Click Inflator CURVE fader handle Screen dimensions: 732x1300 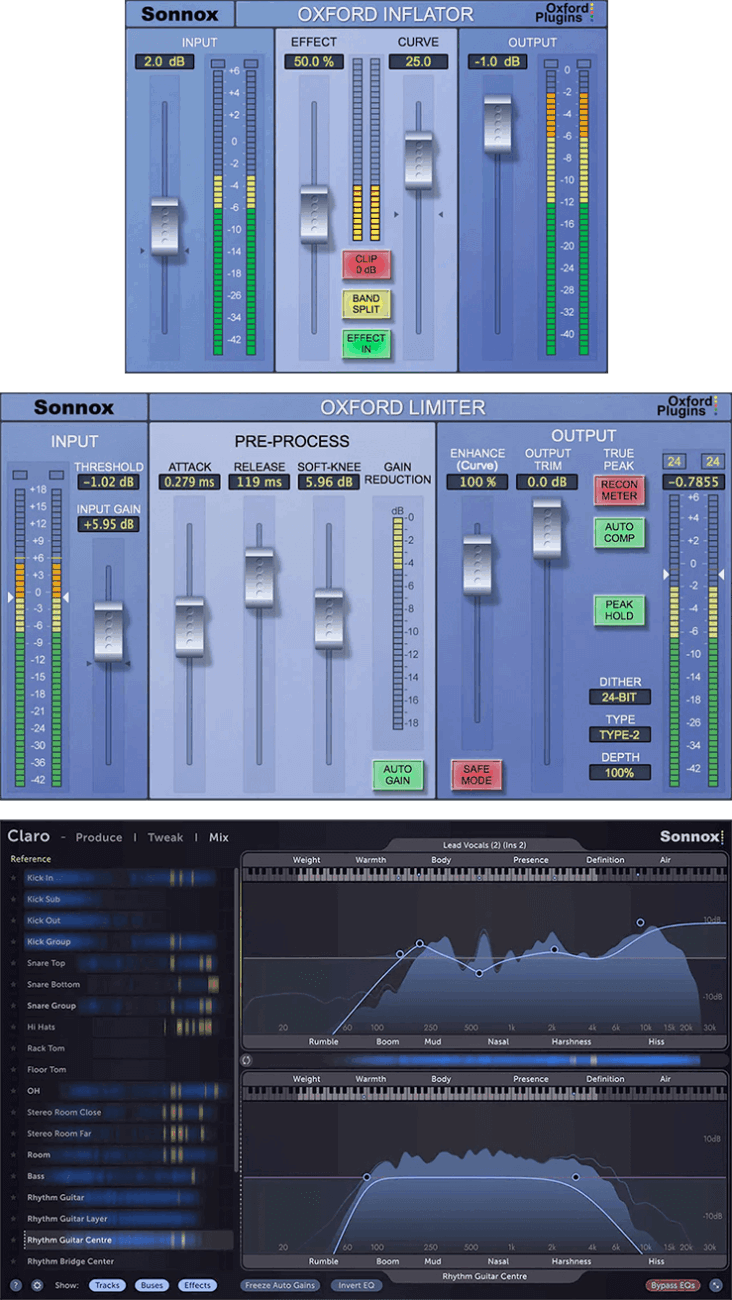point(418,161)
